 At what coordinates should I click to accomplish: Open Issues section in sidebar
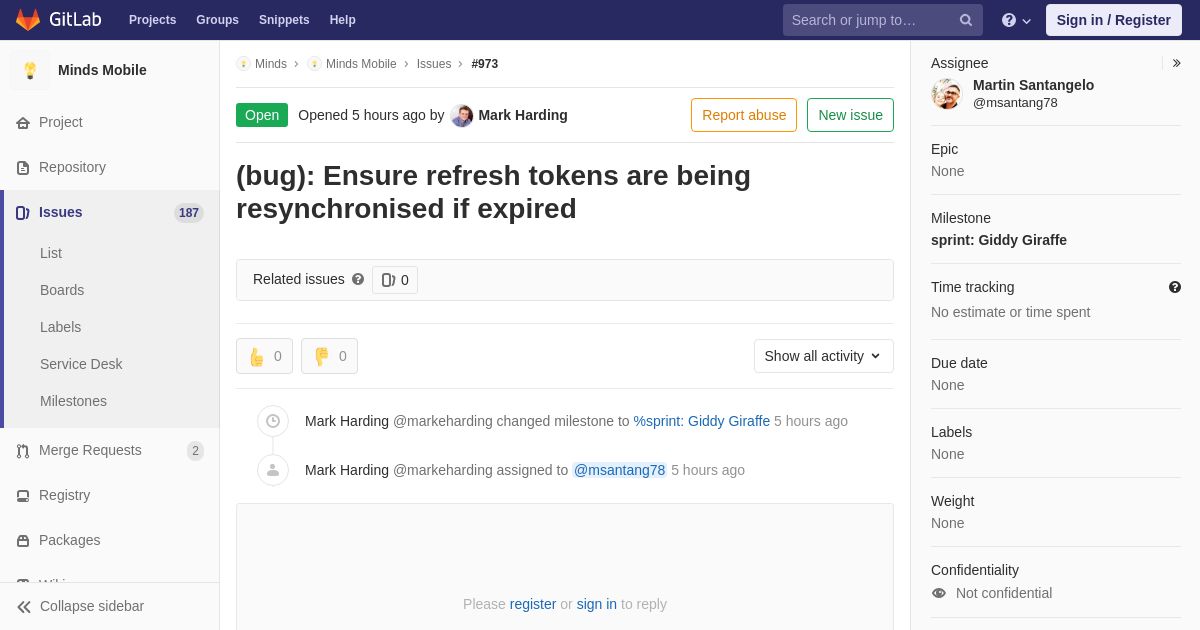(x=110, y=212)
